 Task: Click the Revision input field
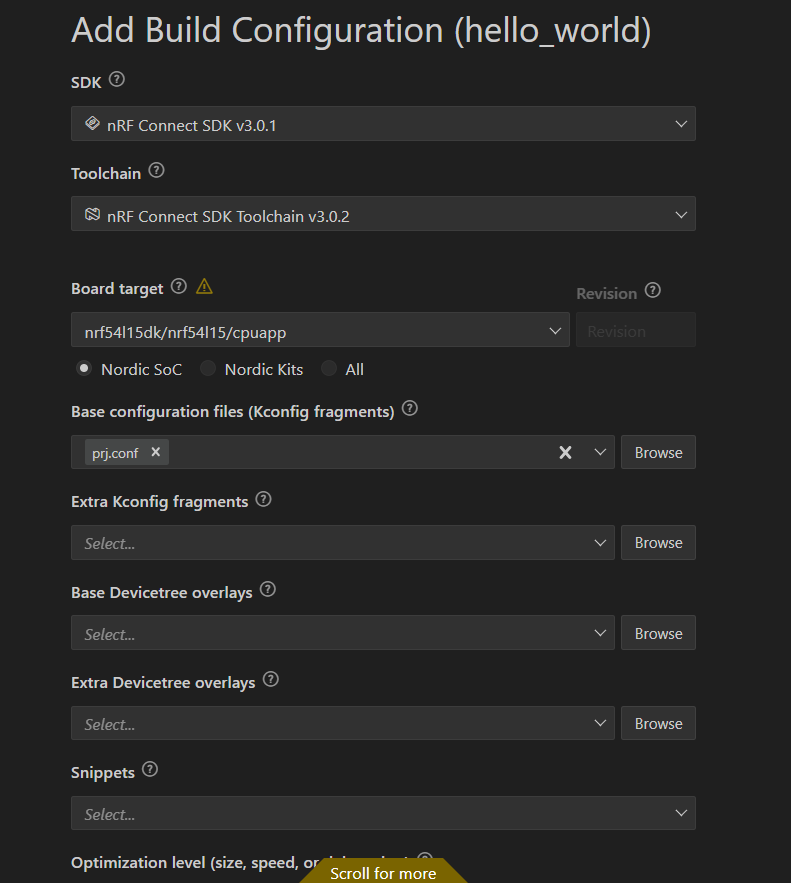[636, 329]
